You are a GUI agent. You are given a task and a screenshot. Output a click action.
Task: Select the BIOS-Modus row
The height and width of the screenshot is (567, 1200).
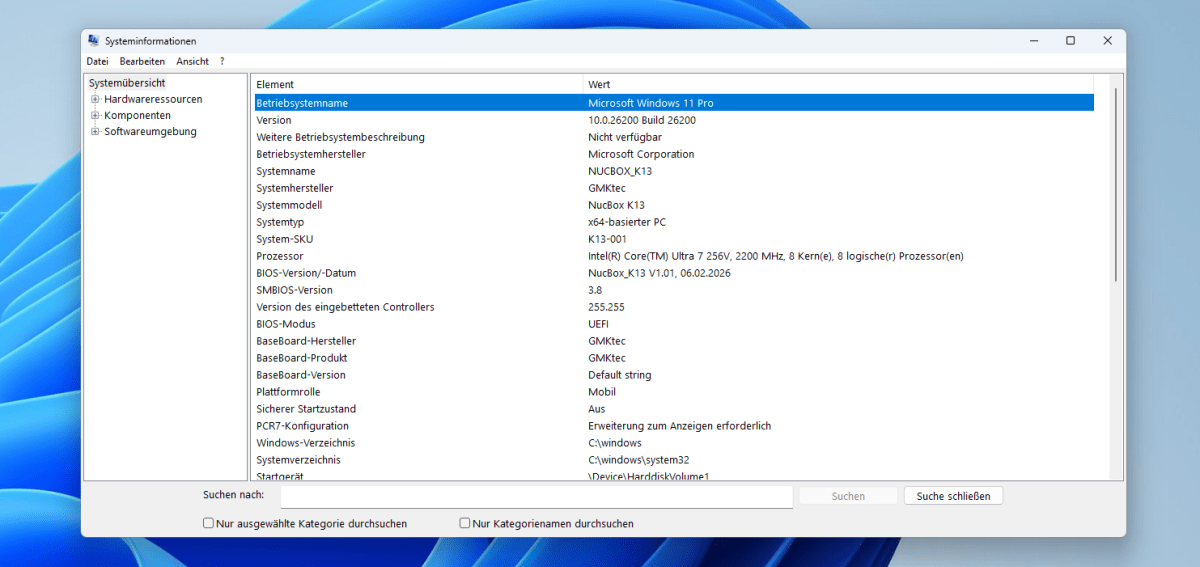672,324
